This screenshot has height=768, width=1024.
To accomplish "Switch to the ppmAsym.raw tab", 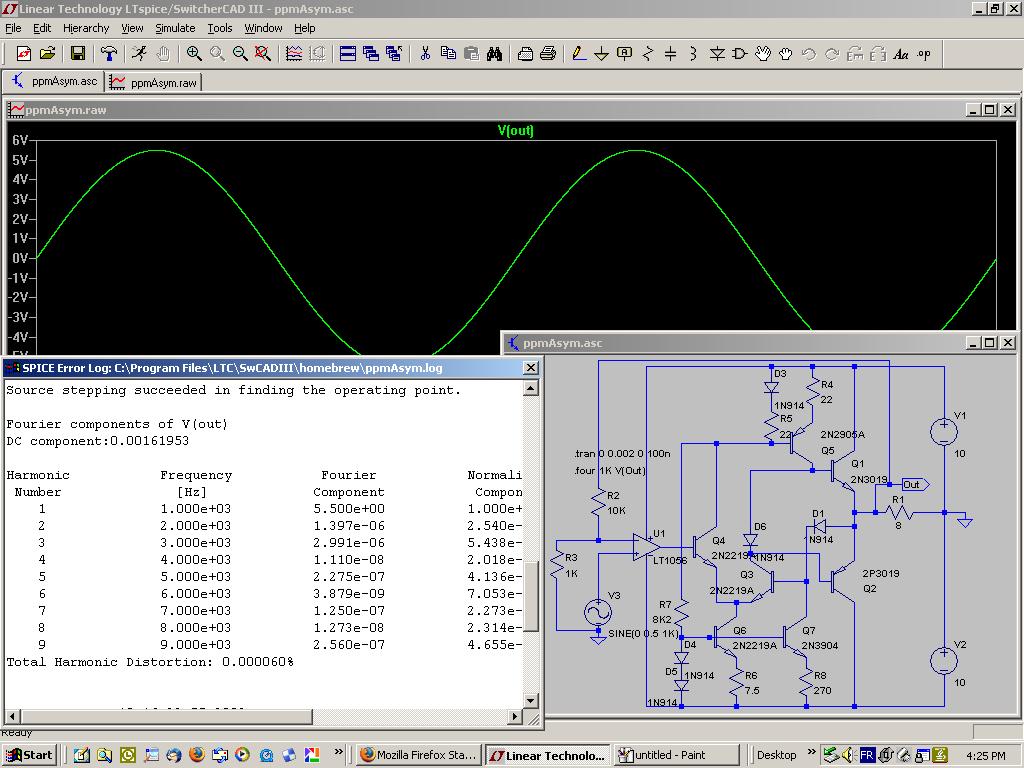I will pos(154,82).
